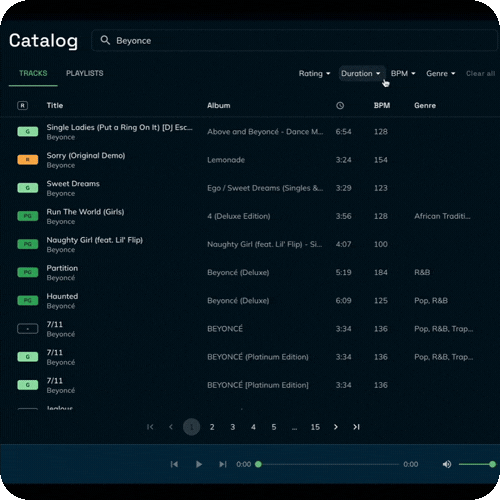Sort by Title column header

coord(55,105)
